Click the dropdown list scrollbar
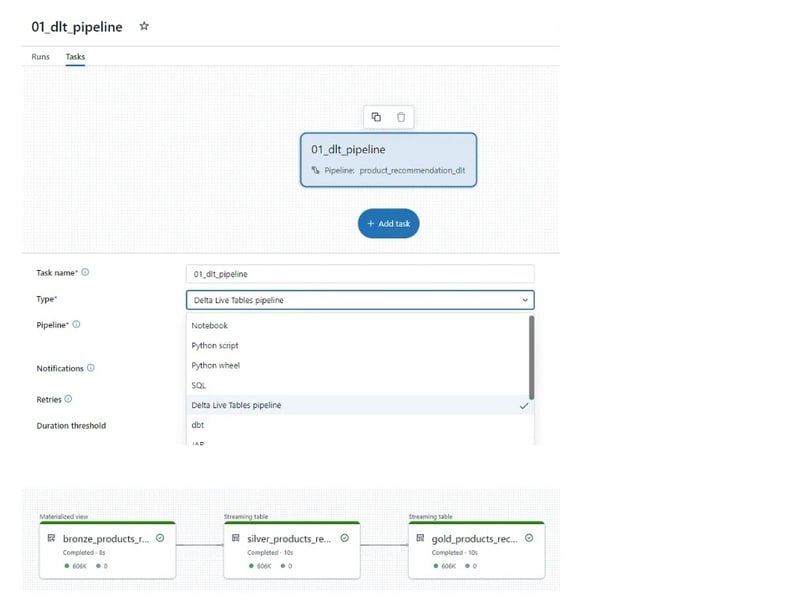The image size is (800, 611). (531, 355)
